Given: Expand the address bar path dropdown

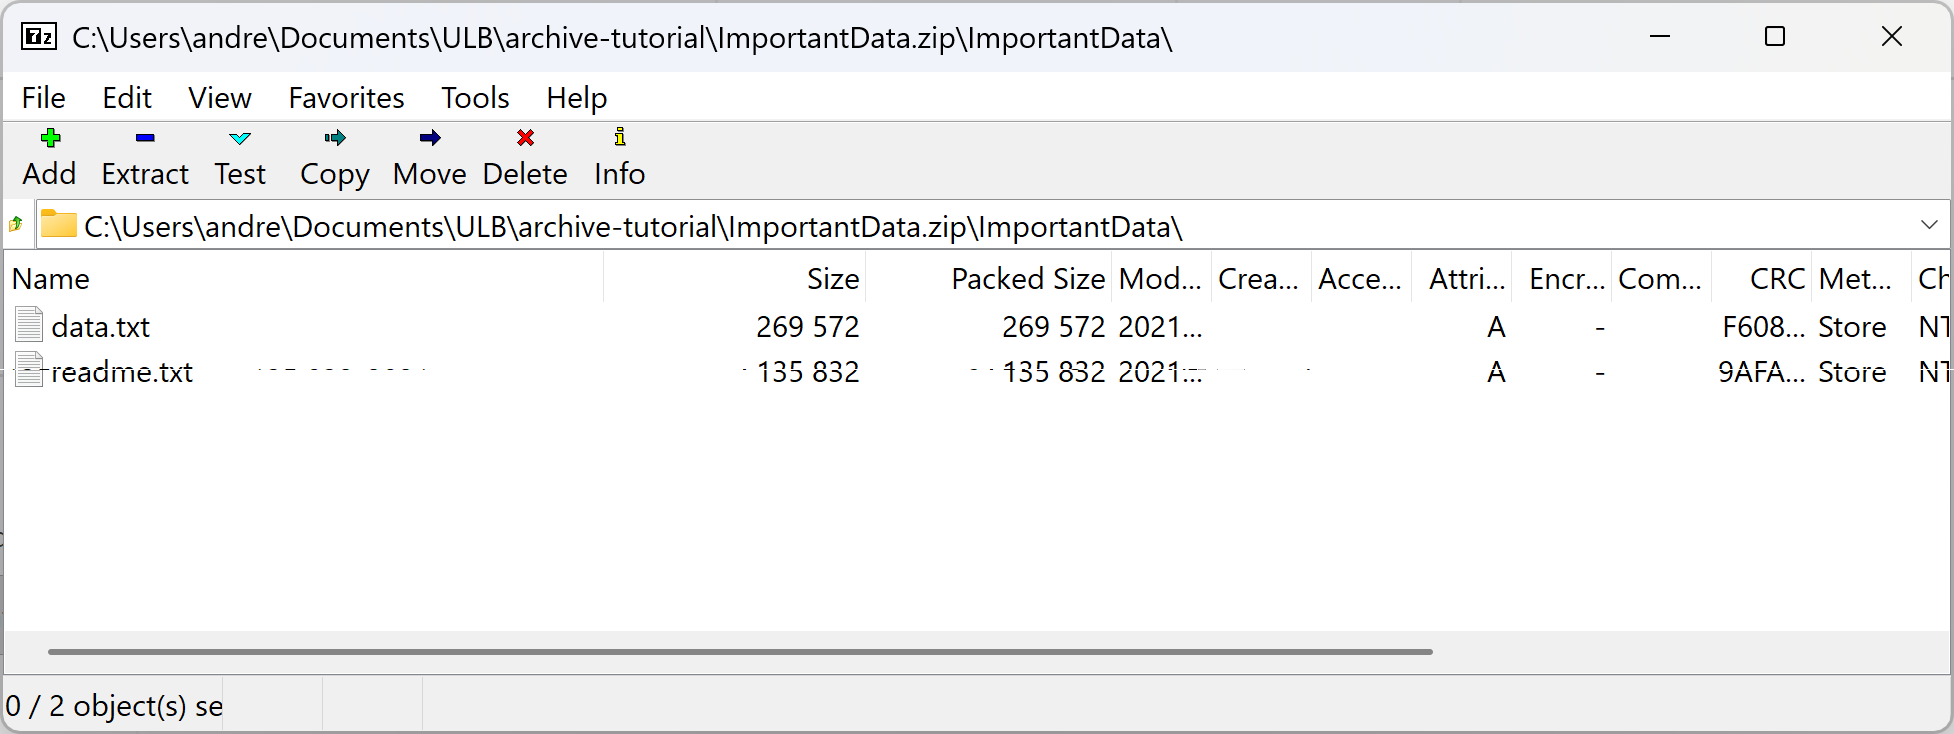Looking at the screenshot, I should pos(1929,225).
